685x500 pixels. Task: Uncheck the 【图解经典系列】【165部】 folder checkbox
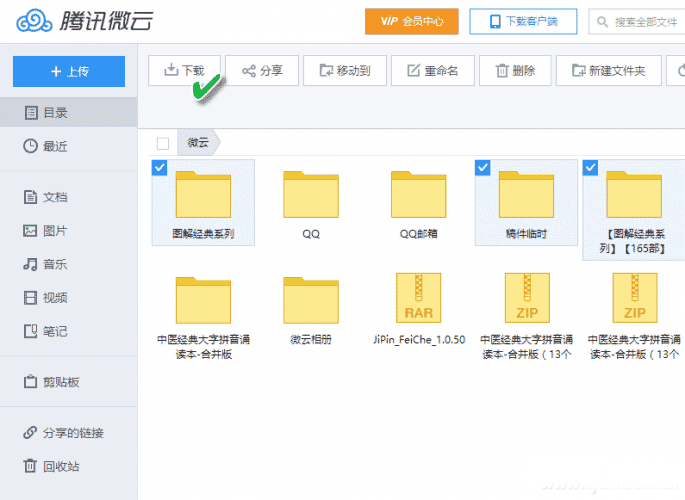(591, 167)
